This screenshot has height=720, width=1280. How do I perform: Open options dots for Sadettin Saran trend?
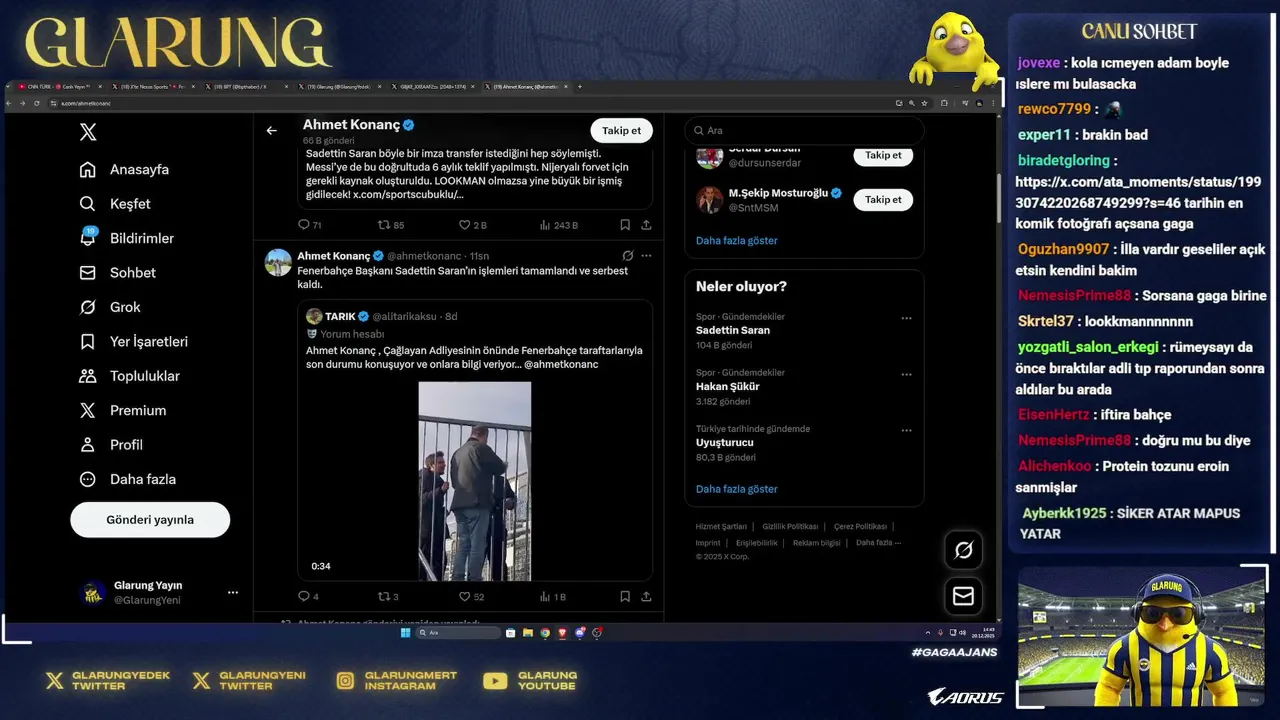[x=906, y=318]
